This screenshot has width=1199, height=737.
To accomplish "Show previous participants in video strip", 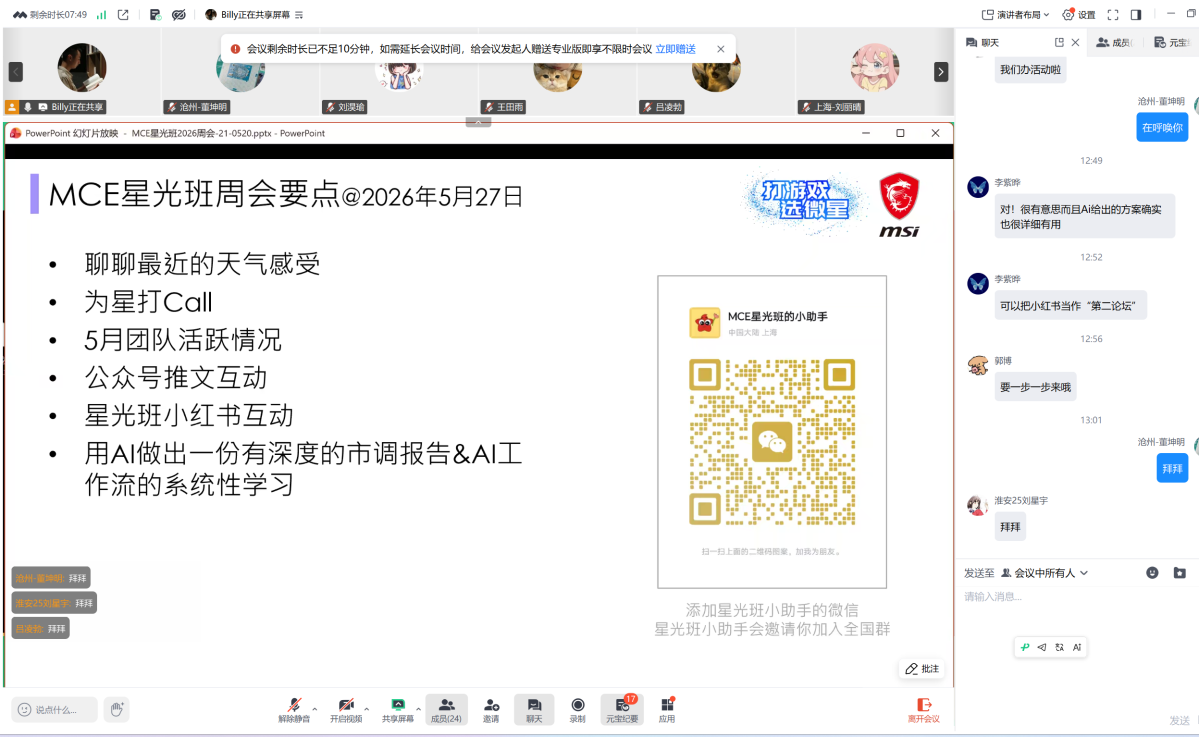I will pyautogui.click(x=15, y=71).
